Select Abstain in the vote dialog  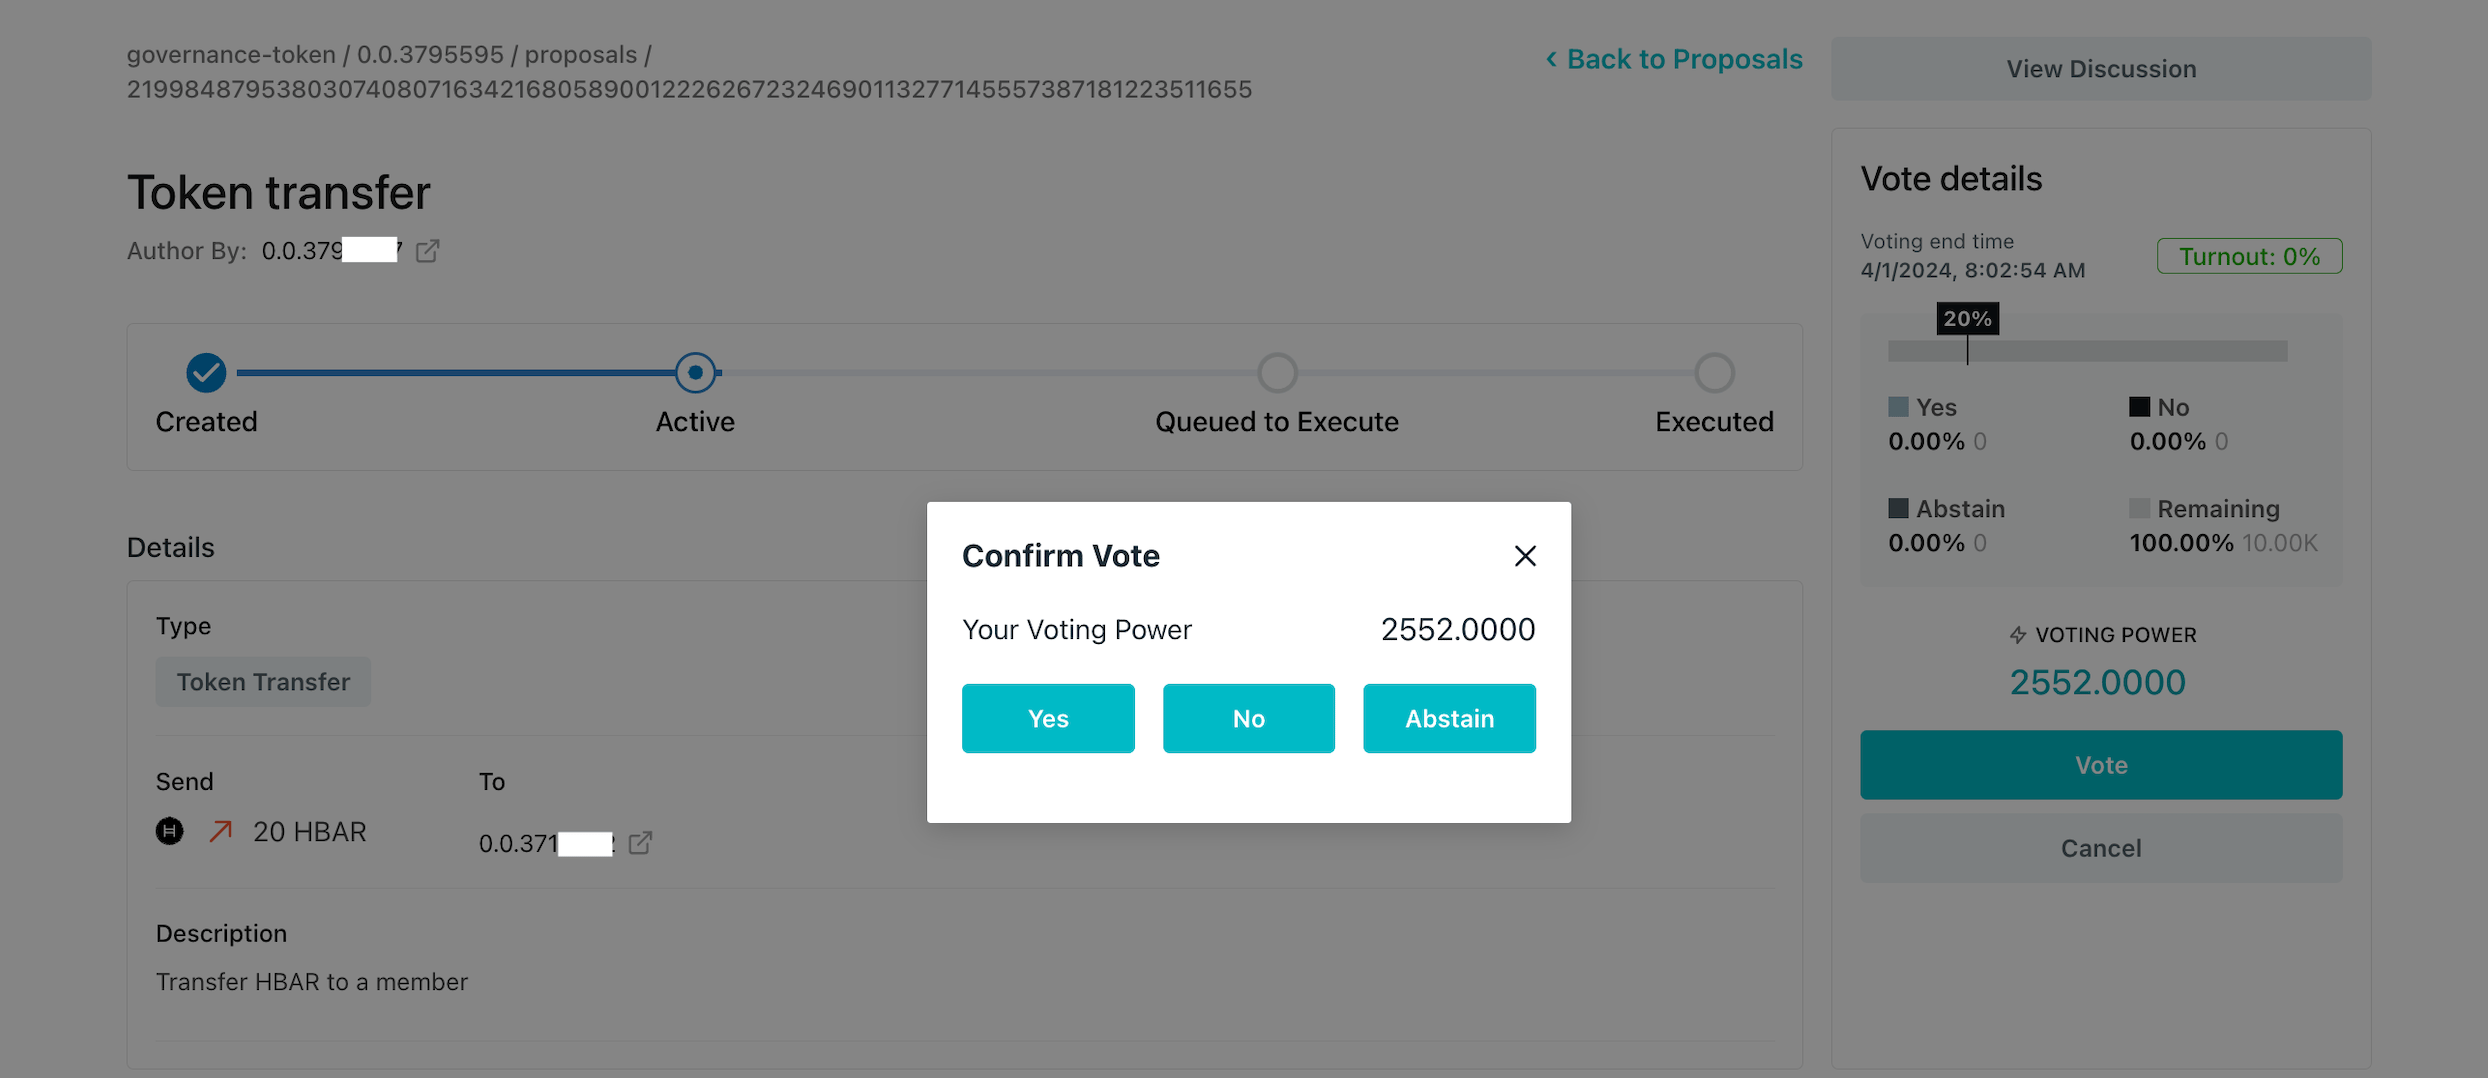[x=1449, y=718]
